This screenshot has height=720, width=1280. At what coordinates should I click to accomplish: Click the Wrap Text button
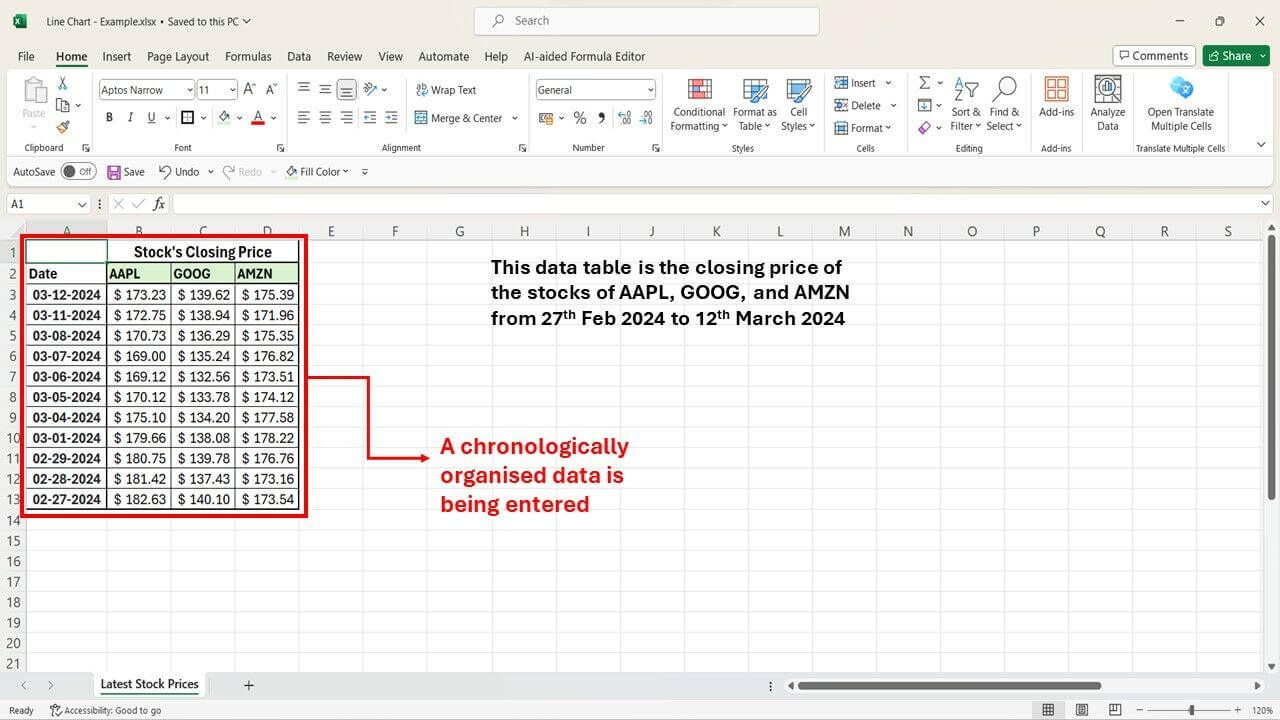point(445,90)
